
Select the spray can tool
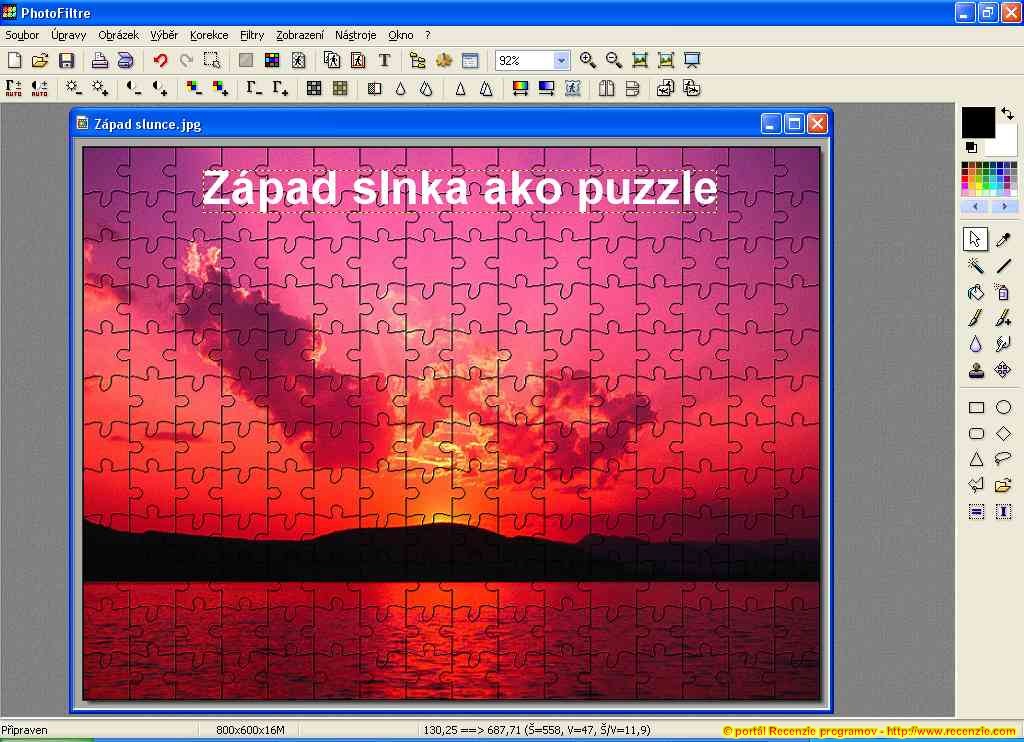[1003, 292]
